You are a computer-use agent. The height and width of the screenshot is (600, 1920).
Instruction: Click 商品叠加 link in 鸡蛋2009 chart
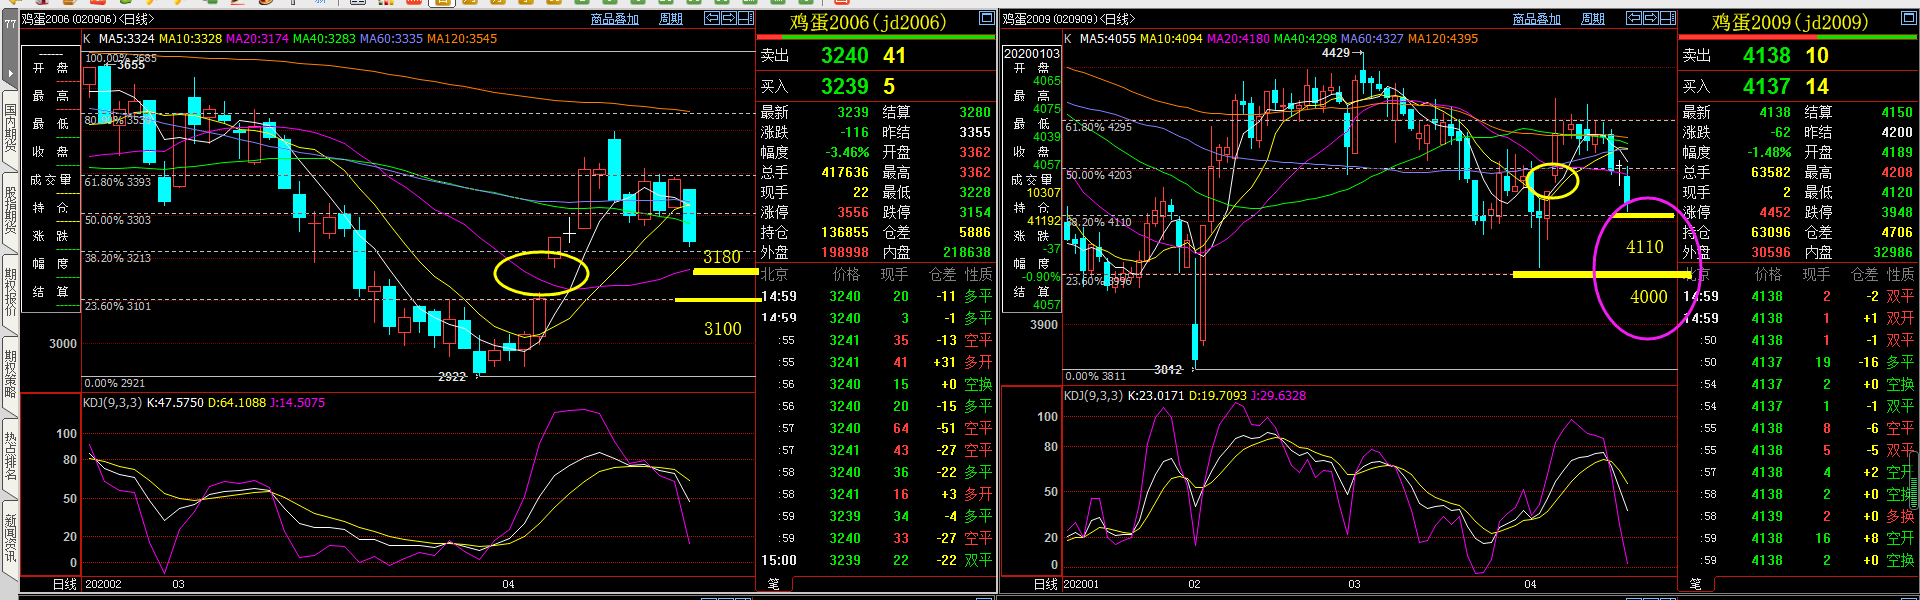tap(1537, 19)
